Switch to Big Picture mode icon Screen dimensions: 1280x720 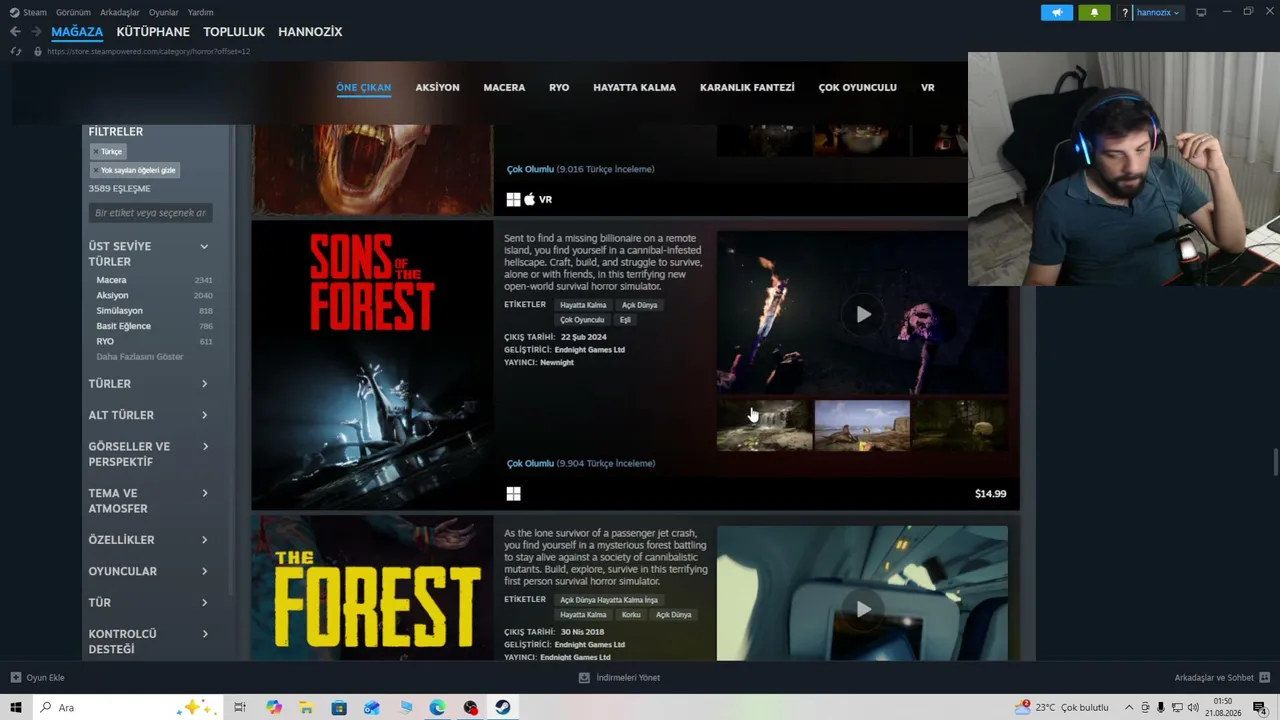[1201, 12]
